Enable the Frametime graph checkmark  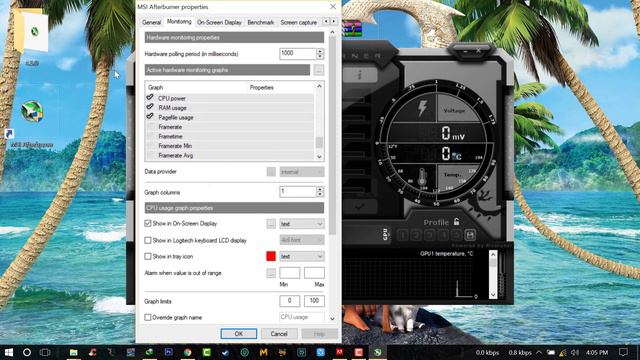(150, 136)
